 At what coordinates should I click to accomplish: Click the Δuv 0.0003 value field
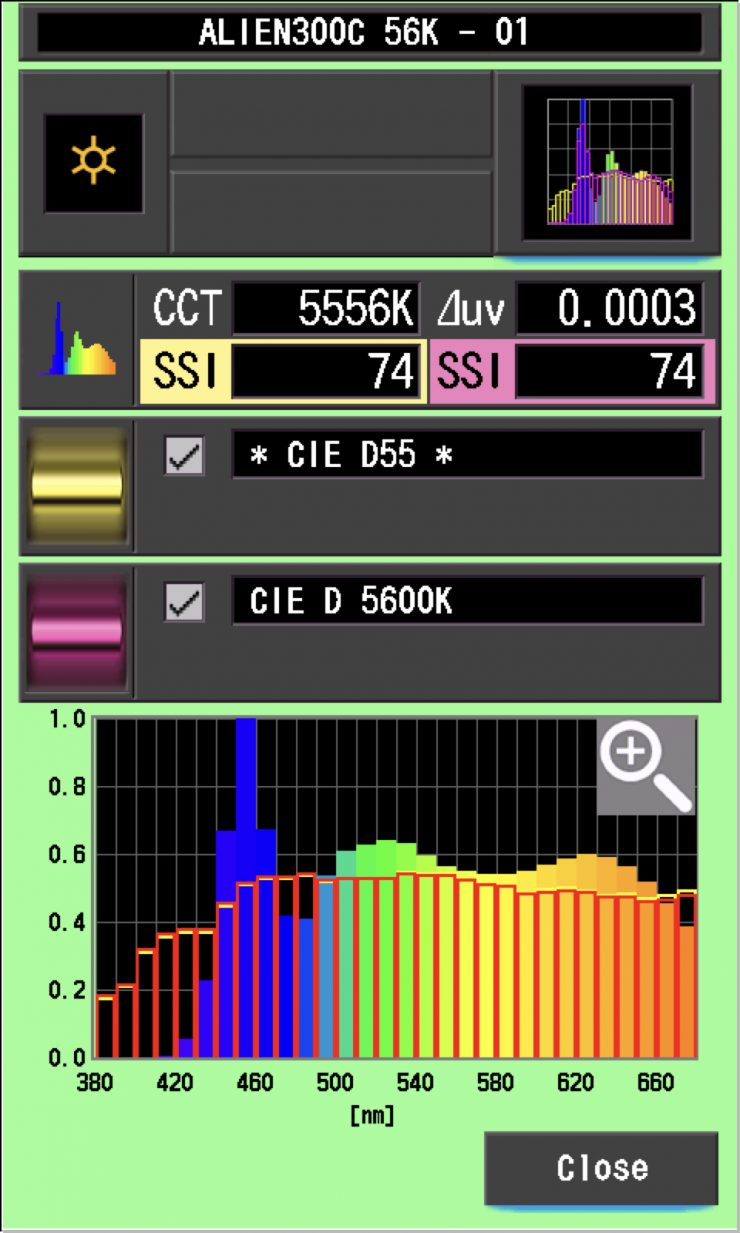pos(609,310)
